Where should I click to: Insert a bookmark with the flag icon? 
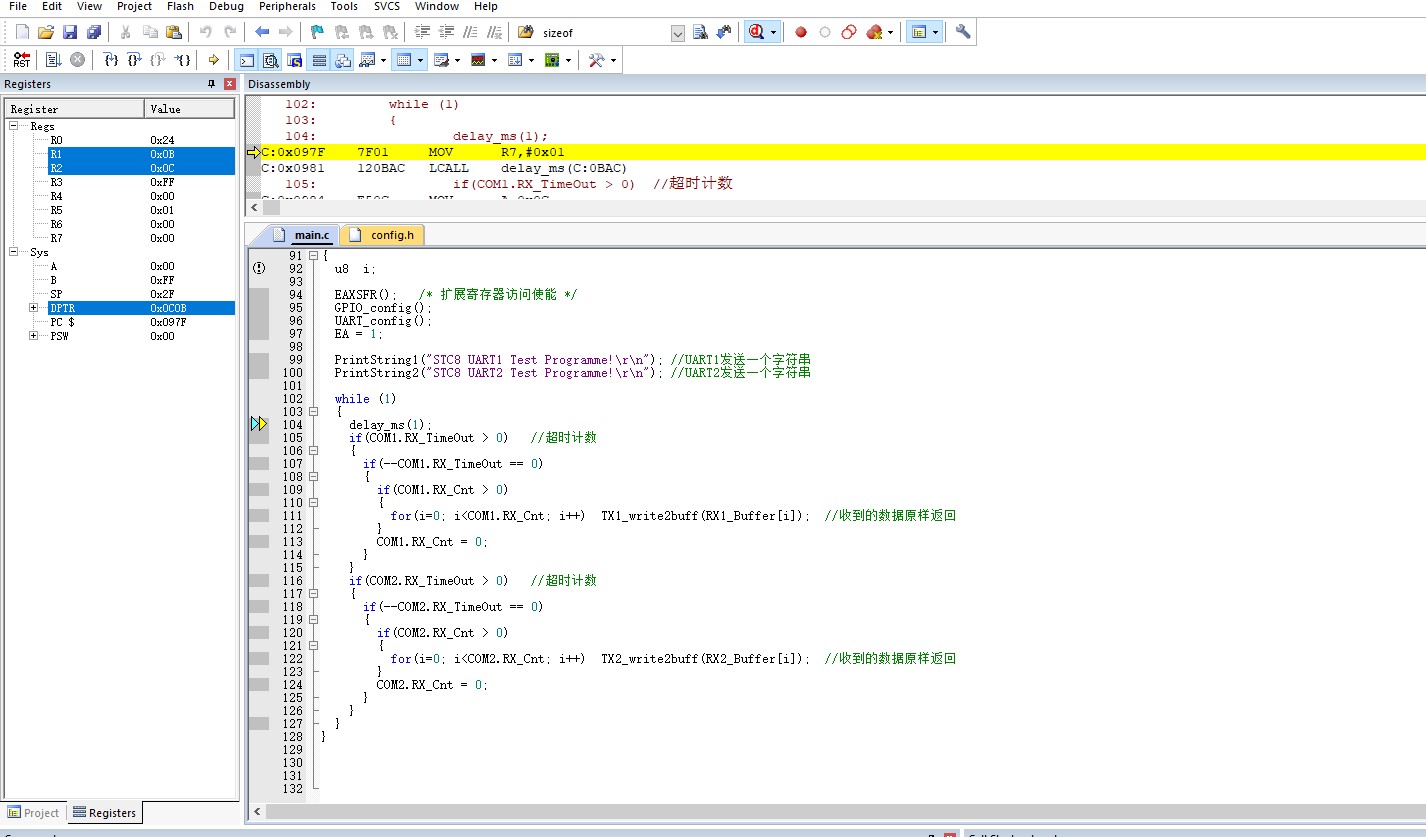[x=317, y=32]
